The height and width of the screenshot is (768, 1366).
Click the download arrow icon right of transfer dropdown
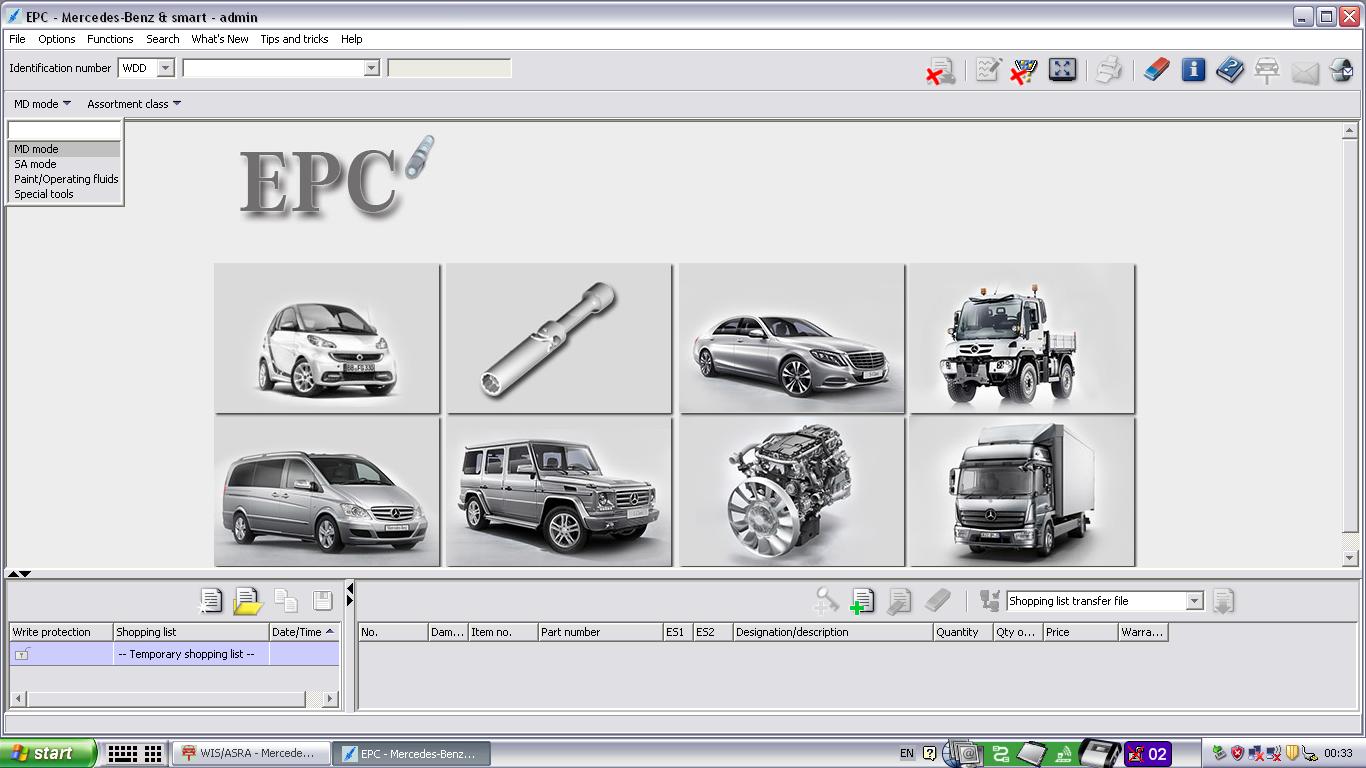coord(1223,600)
